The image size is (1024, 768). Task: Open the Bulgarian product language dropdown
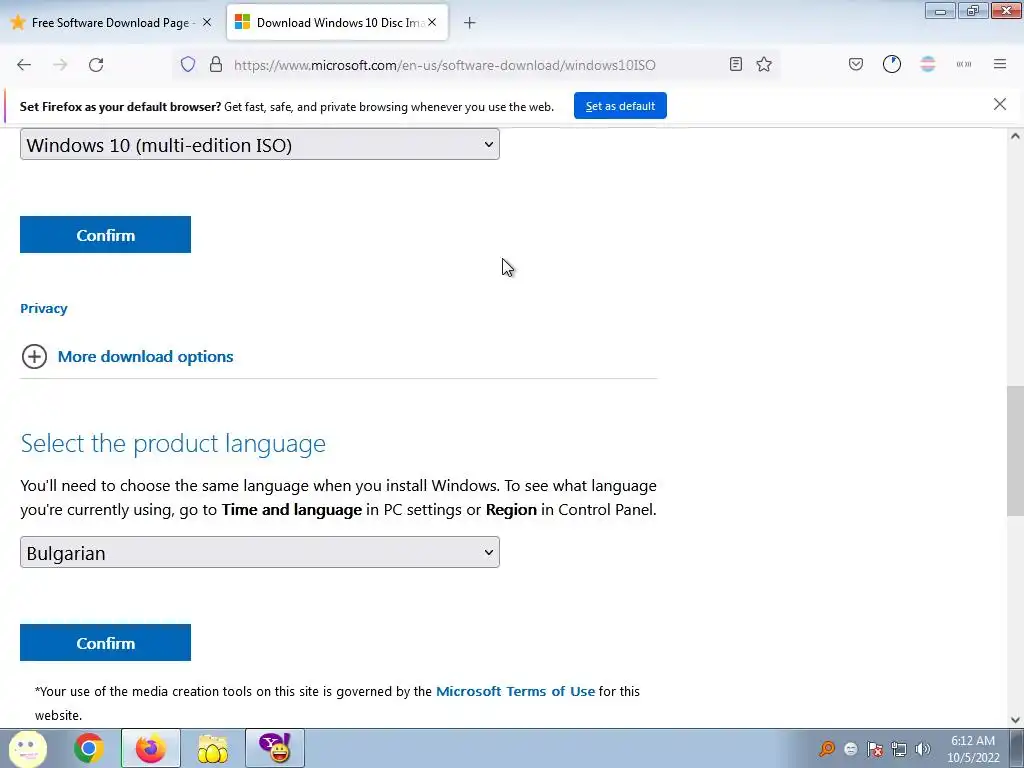(260, 552)
